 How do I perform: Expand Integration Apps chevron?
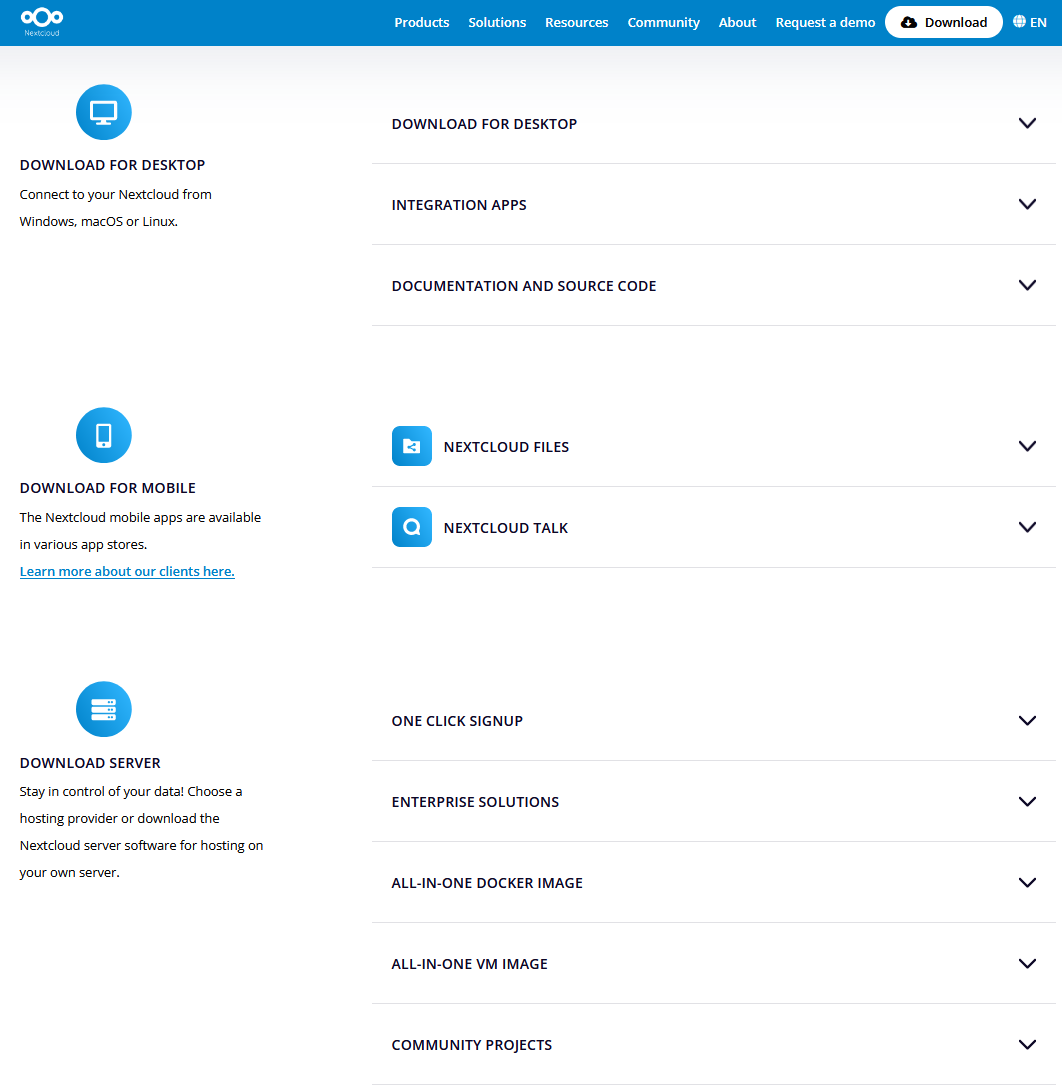point(1027,204)
